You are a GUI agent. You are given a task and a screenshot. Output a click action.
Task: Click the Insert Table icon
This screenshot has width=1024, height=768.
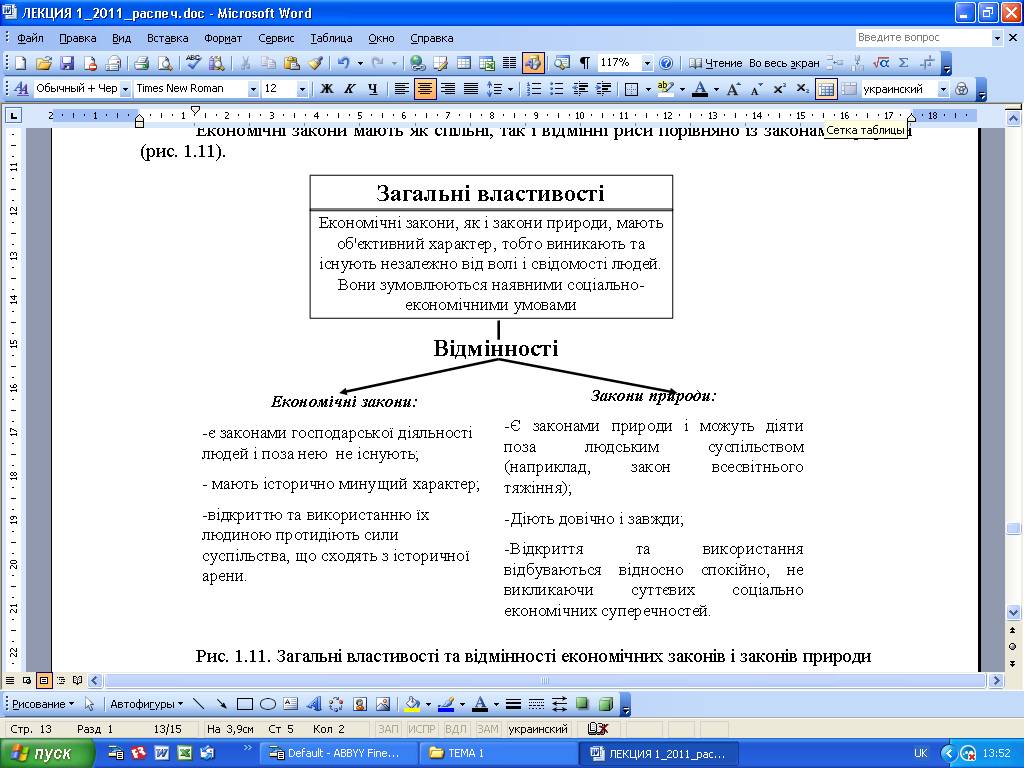(464, 63)
